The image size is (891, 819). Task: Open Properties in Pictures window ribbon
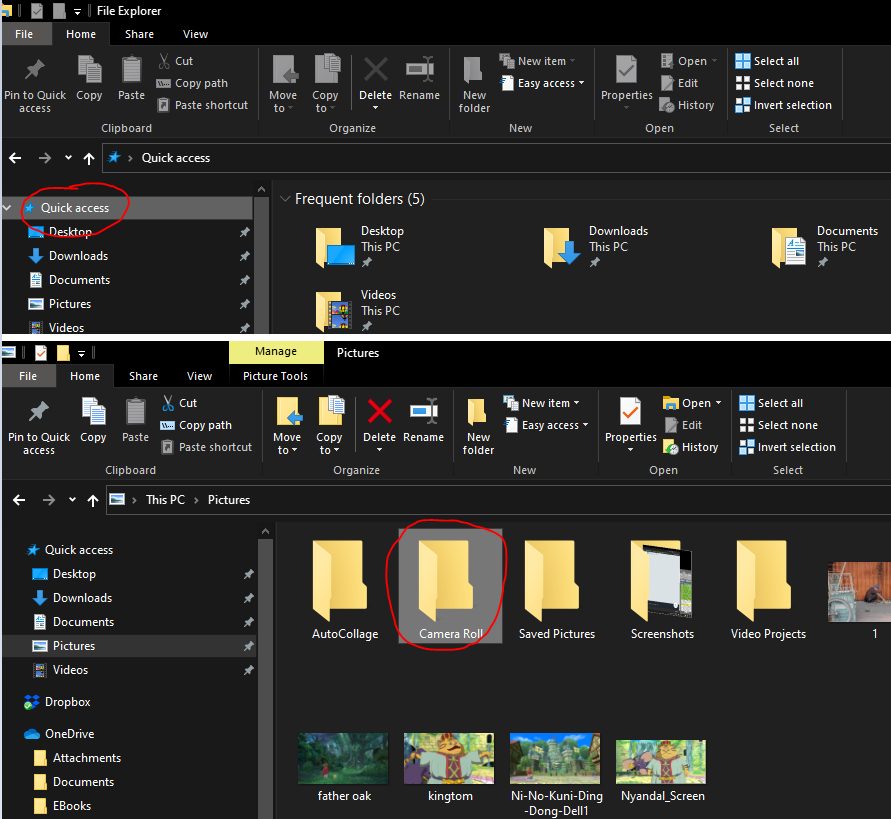coord(631,423)
